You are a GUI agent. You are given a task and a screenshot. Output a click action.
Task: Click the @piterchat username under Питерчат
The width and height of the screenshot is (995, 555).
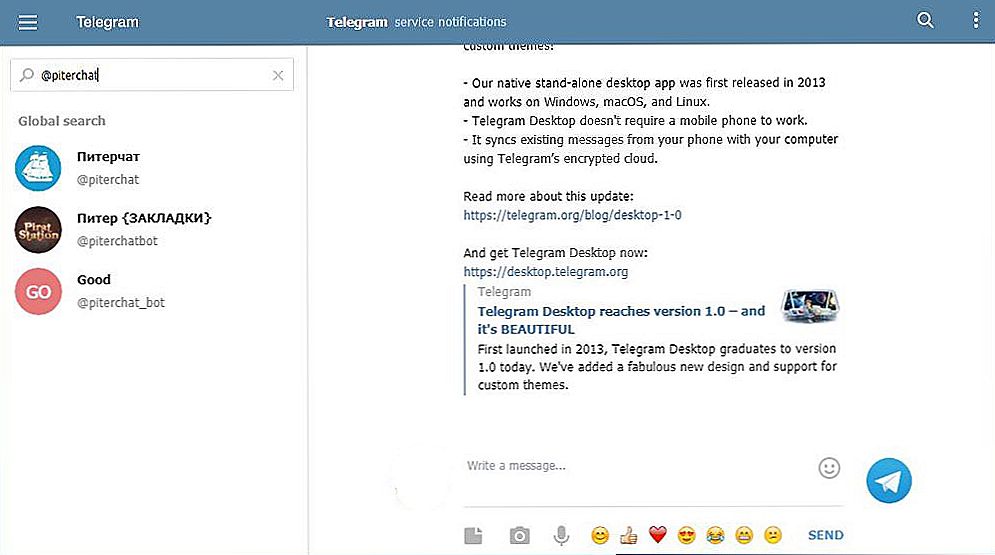tap(108, 180)
